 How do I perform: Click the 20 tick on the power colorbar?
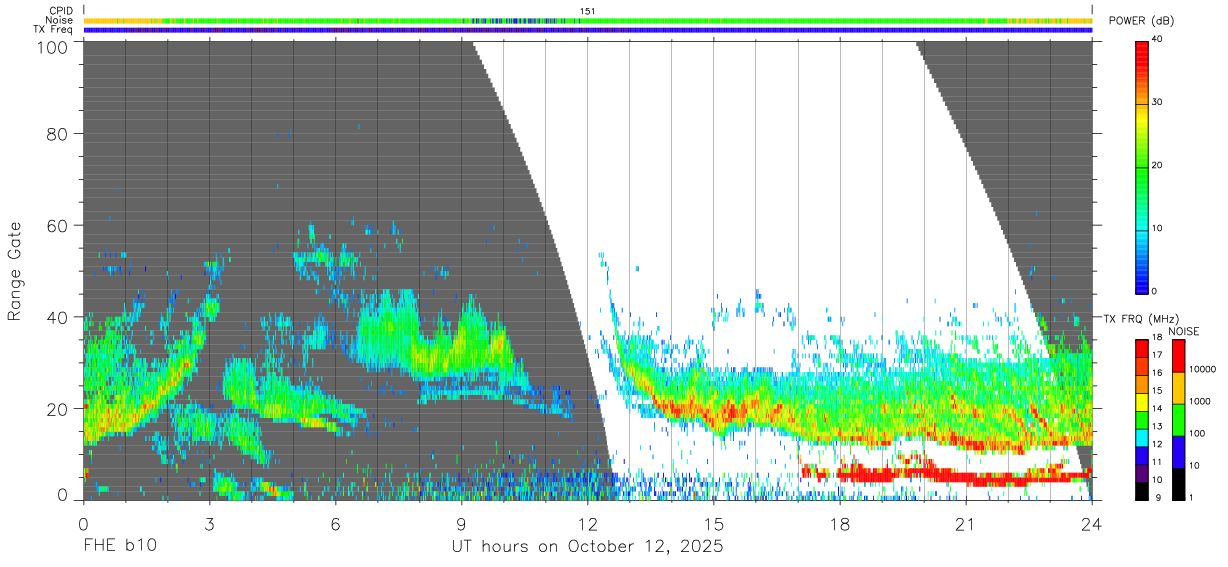(1156, 165)
